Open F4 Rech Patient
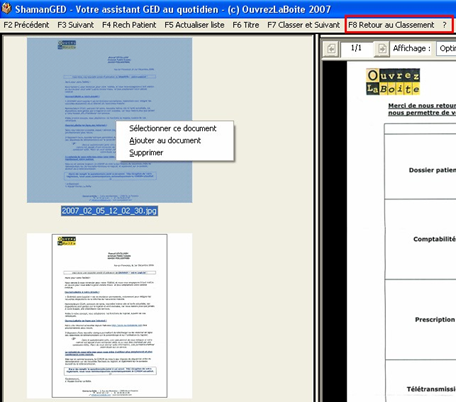Screen dimensions: 456x402 tap(129, 25)
